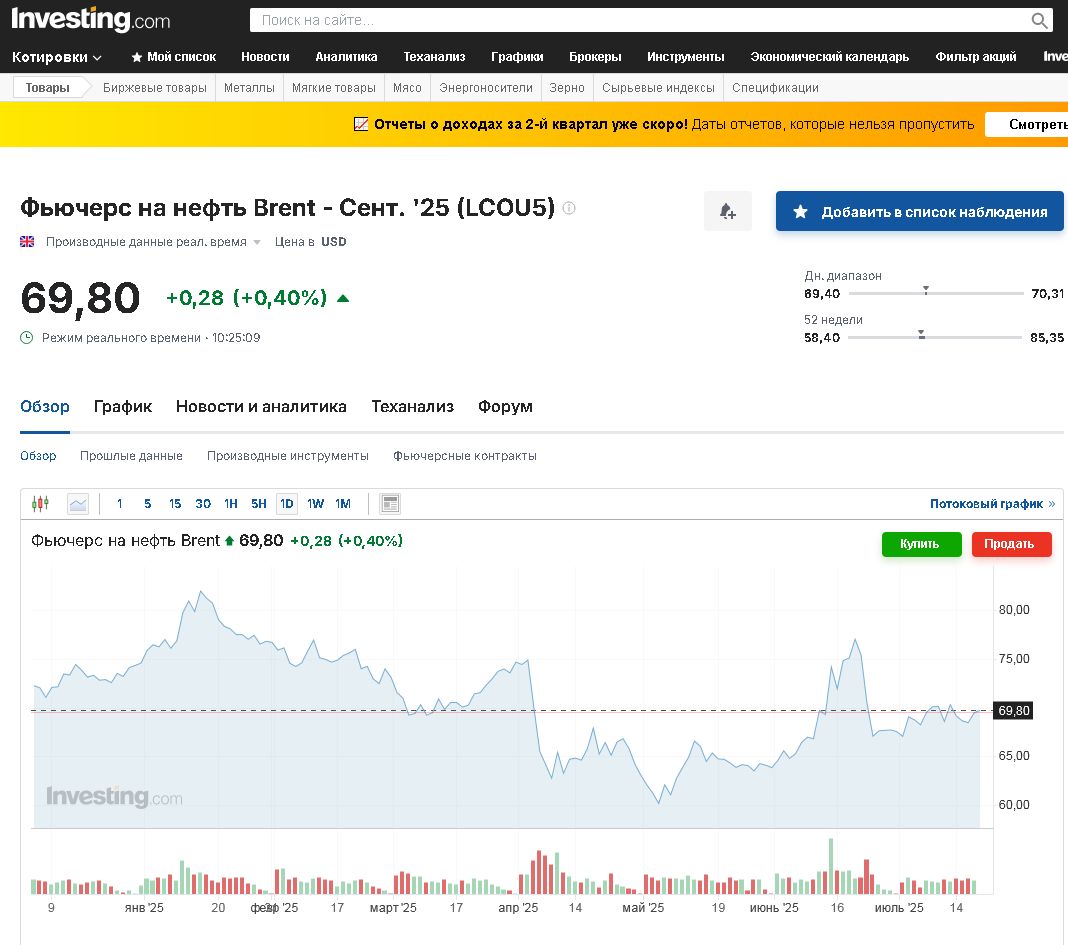Open Мой список in the navigation bar
This screenshot has width=1068, height=945.
pyautogui.click(x=173, y=57)
